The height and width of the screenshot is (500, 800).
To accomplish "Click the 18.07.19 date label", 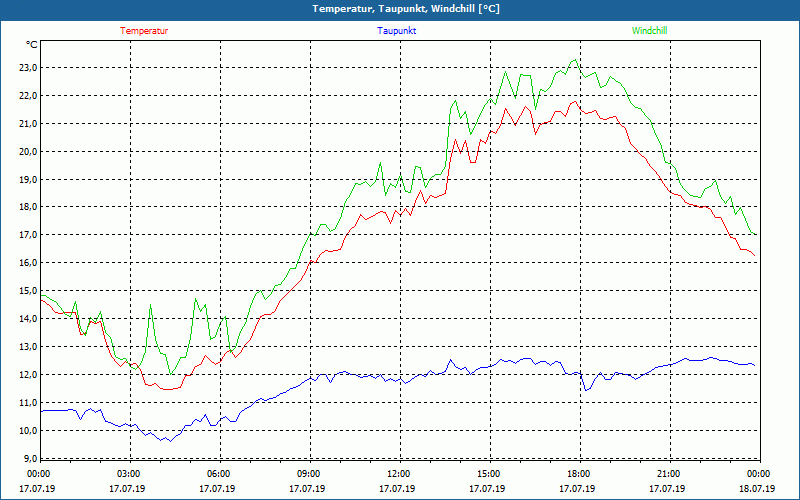I will (758, 489).
